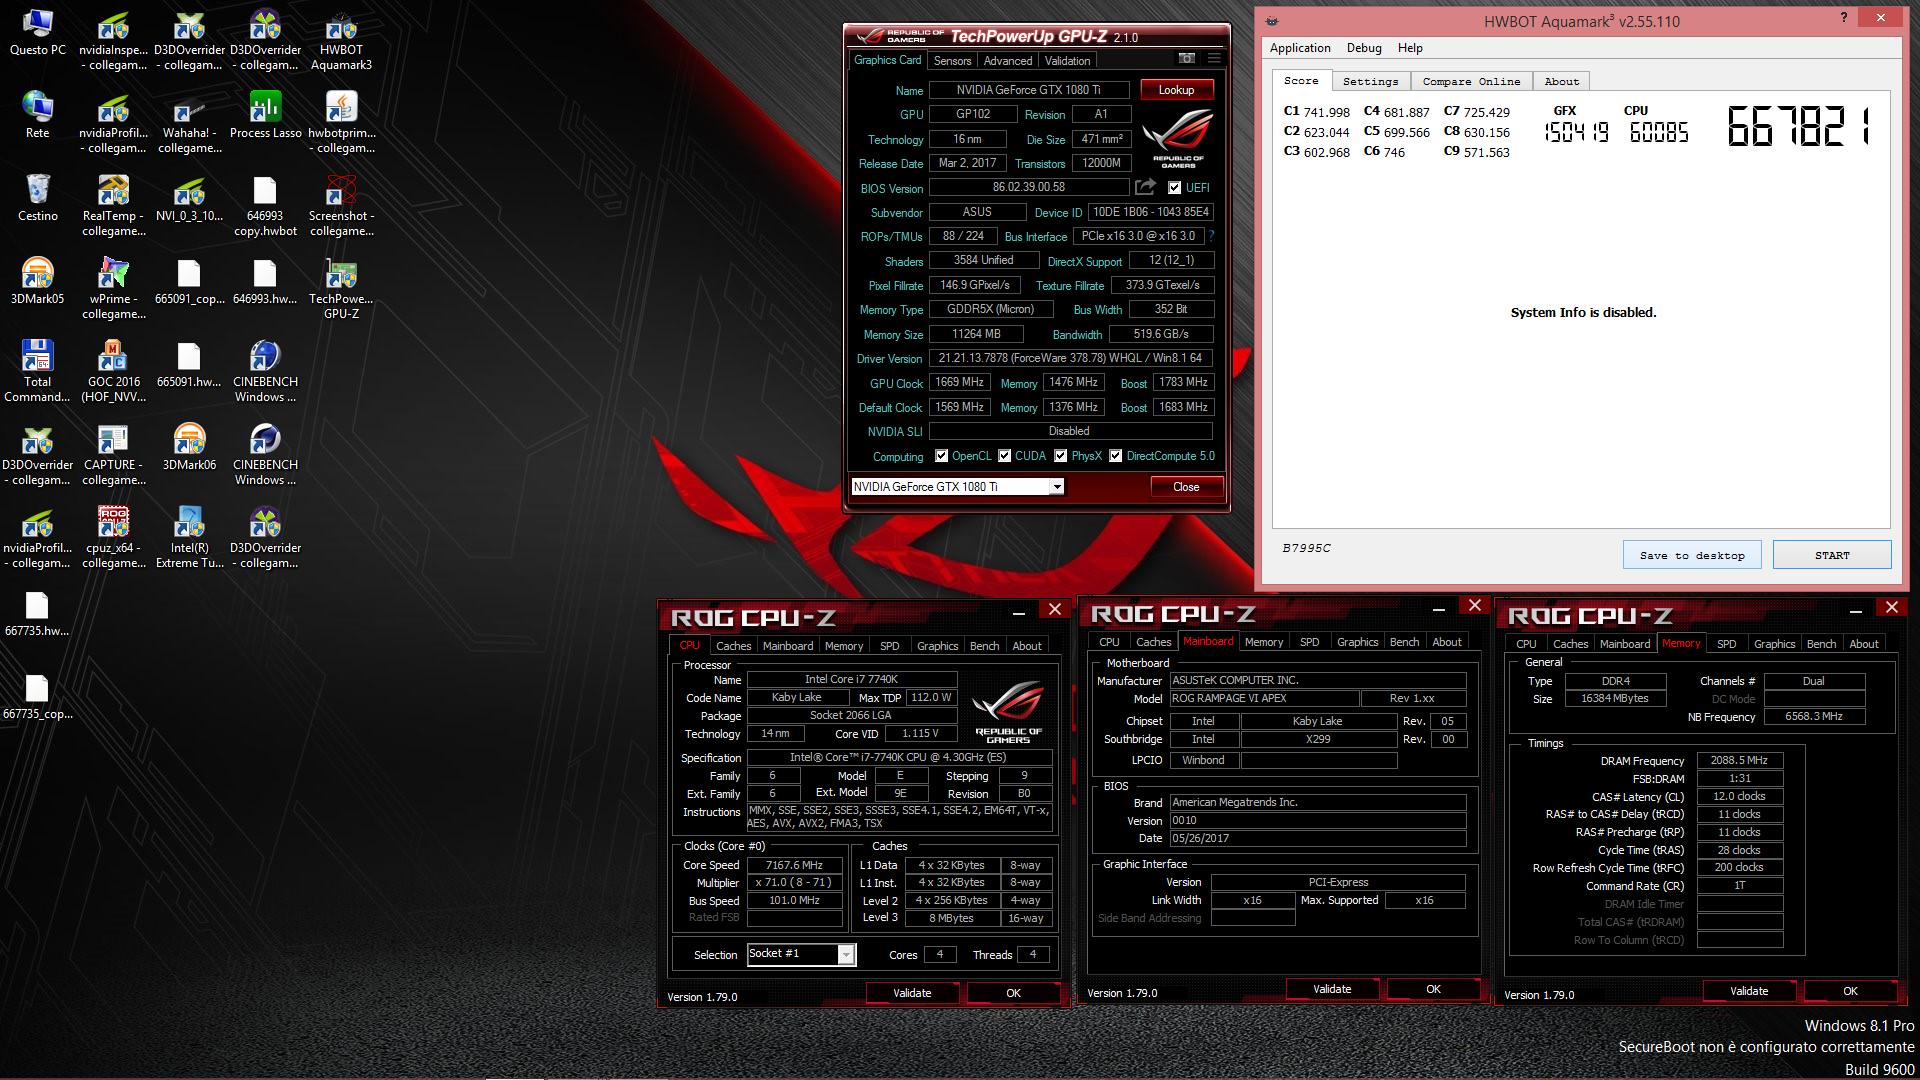The width and height of the screenshot is (1920, 1080).
Task: Open the GOC 2016 HOF_NVV desktop icon
Action: 114,371
